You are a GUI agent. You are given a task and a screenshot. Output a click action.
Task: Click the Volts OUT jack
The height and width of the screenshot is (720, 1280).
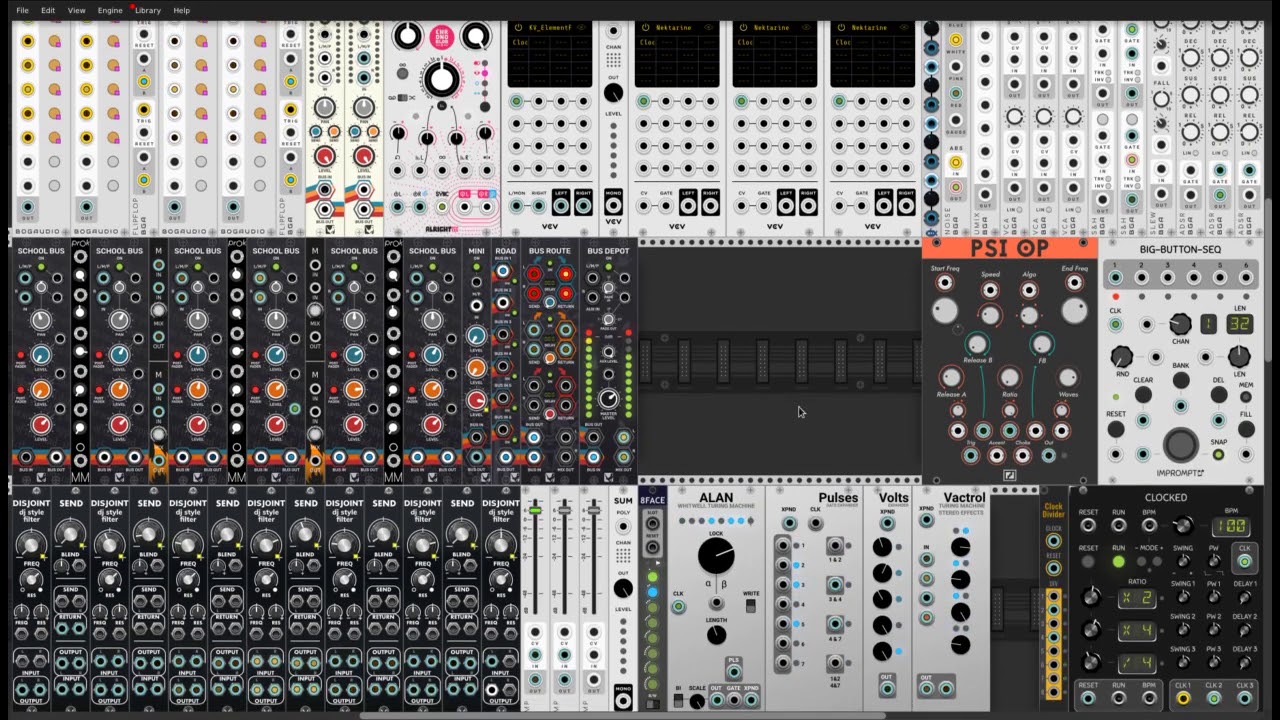pos(886,689)
